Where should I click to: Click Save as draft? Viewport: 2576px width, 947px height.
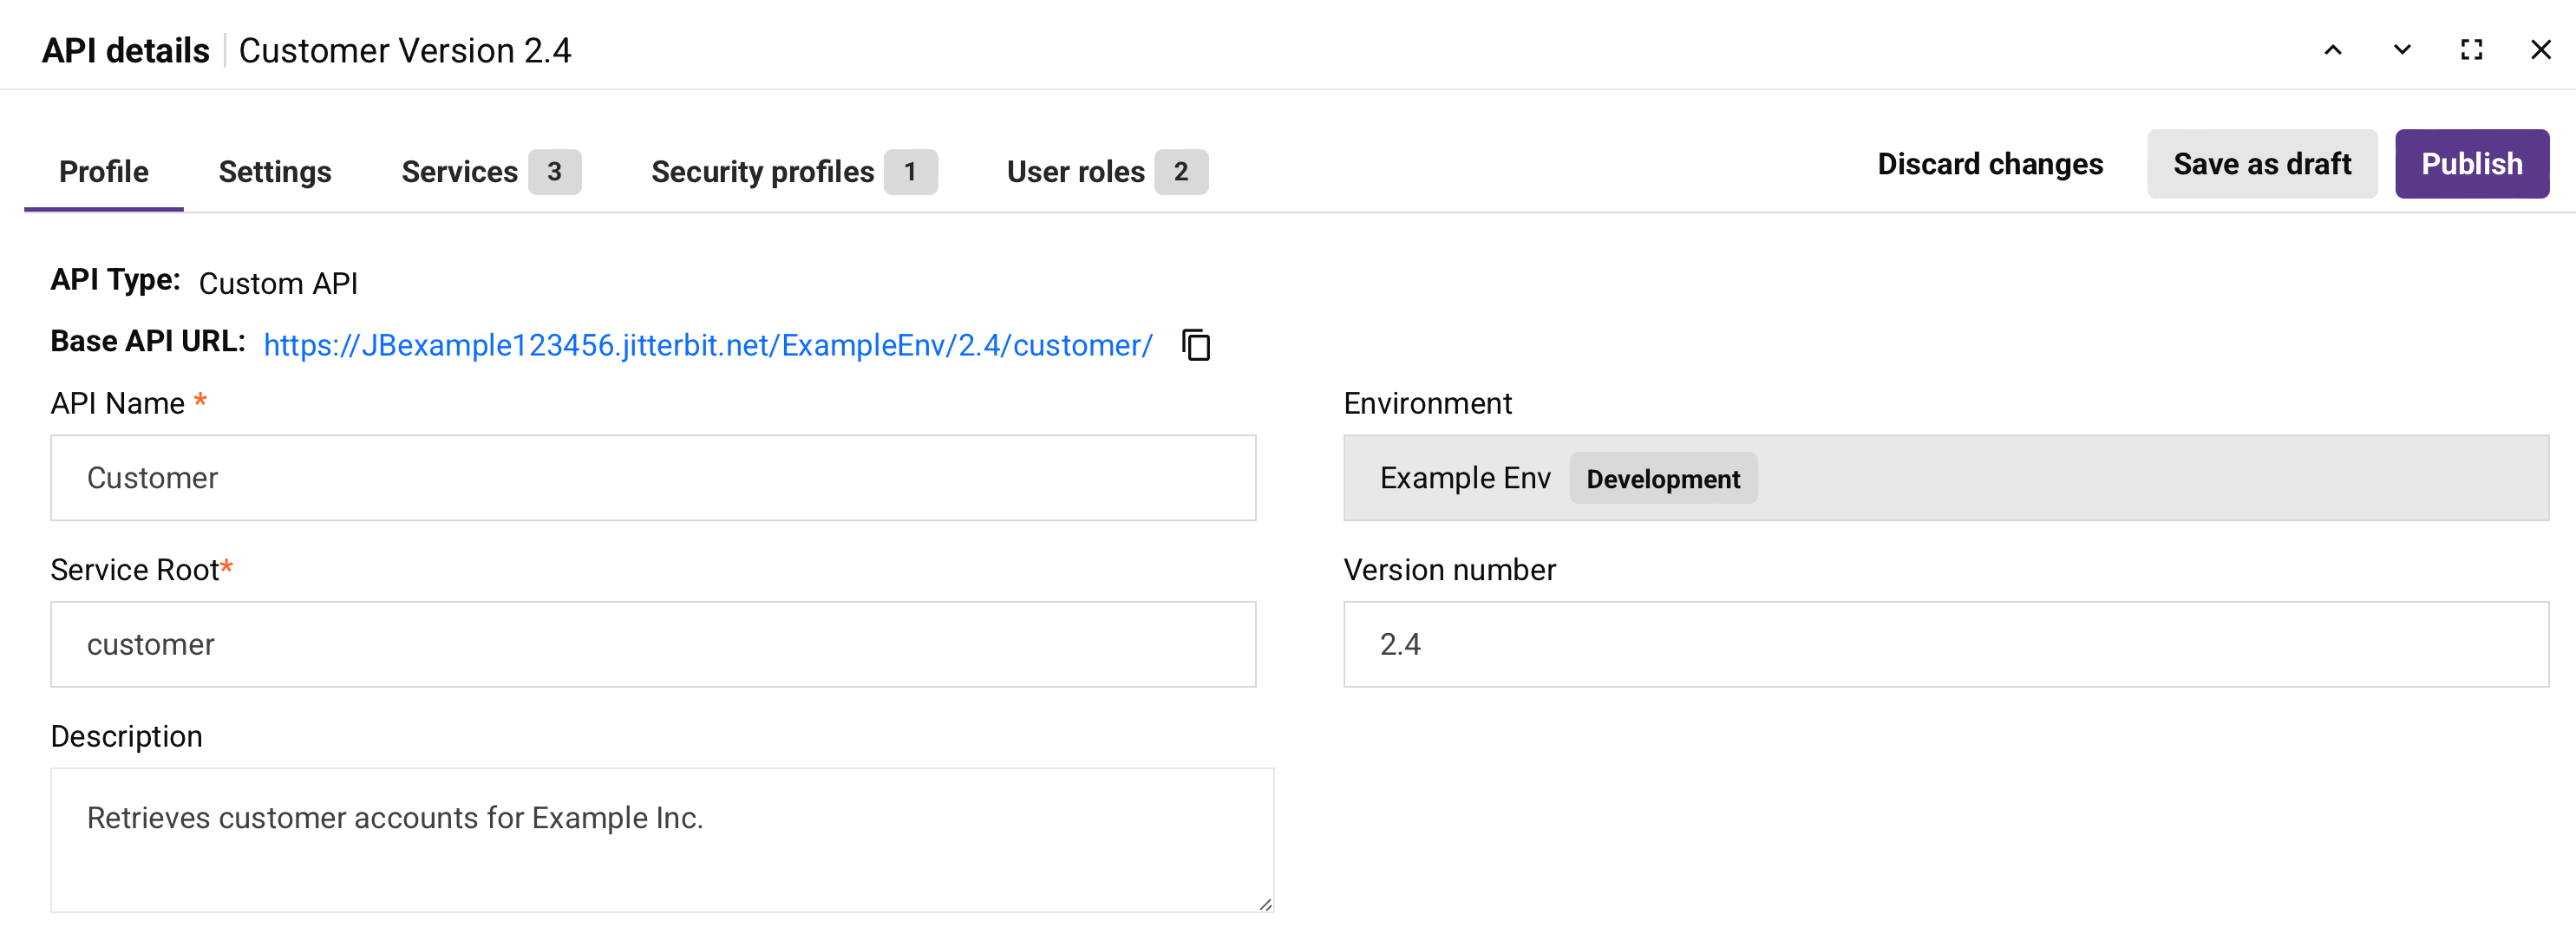tap(2261, 164)
